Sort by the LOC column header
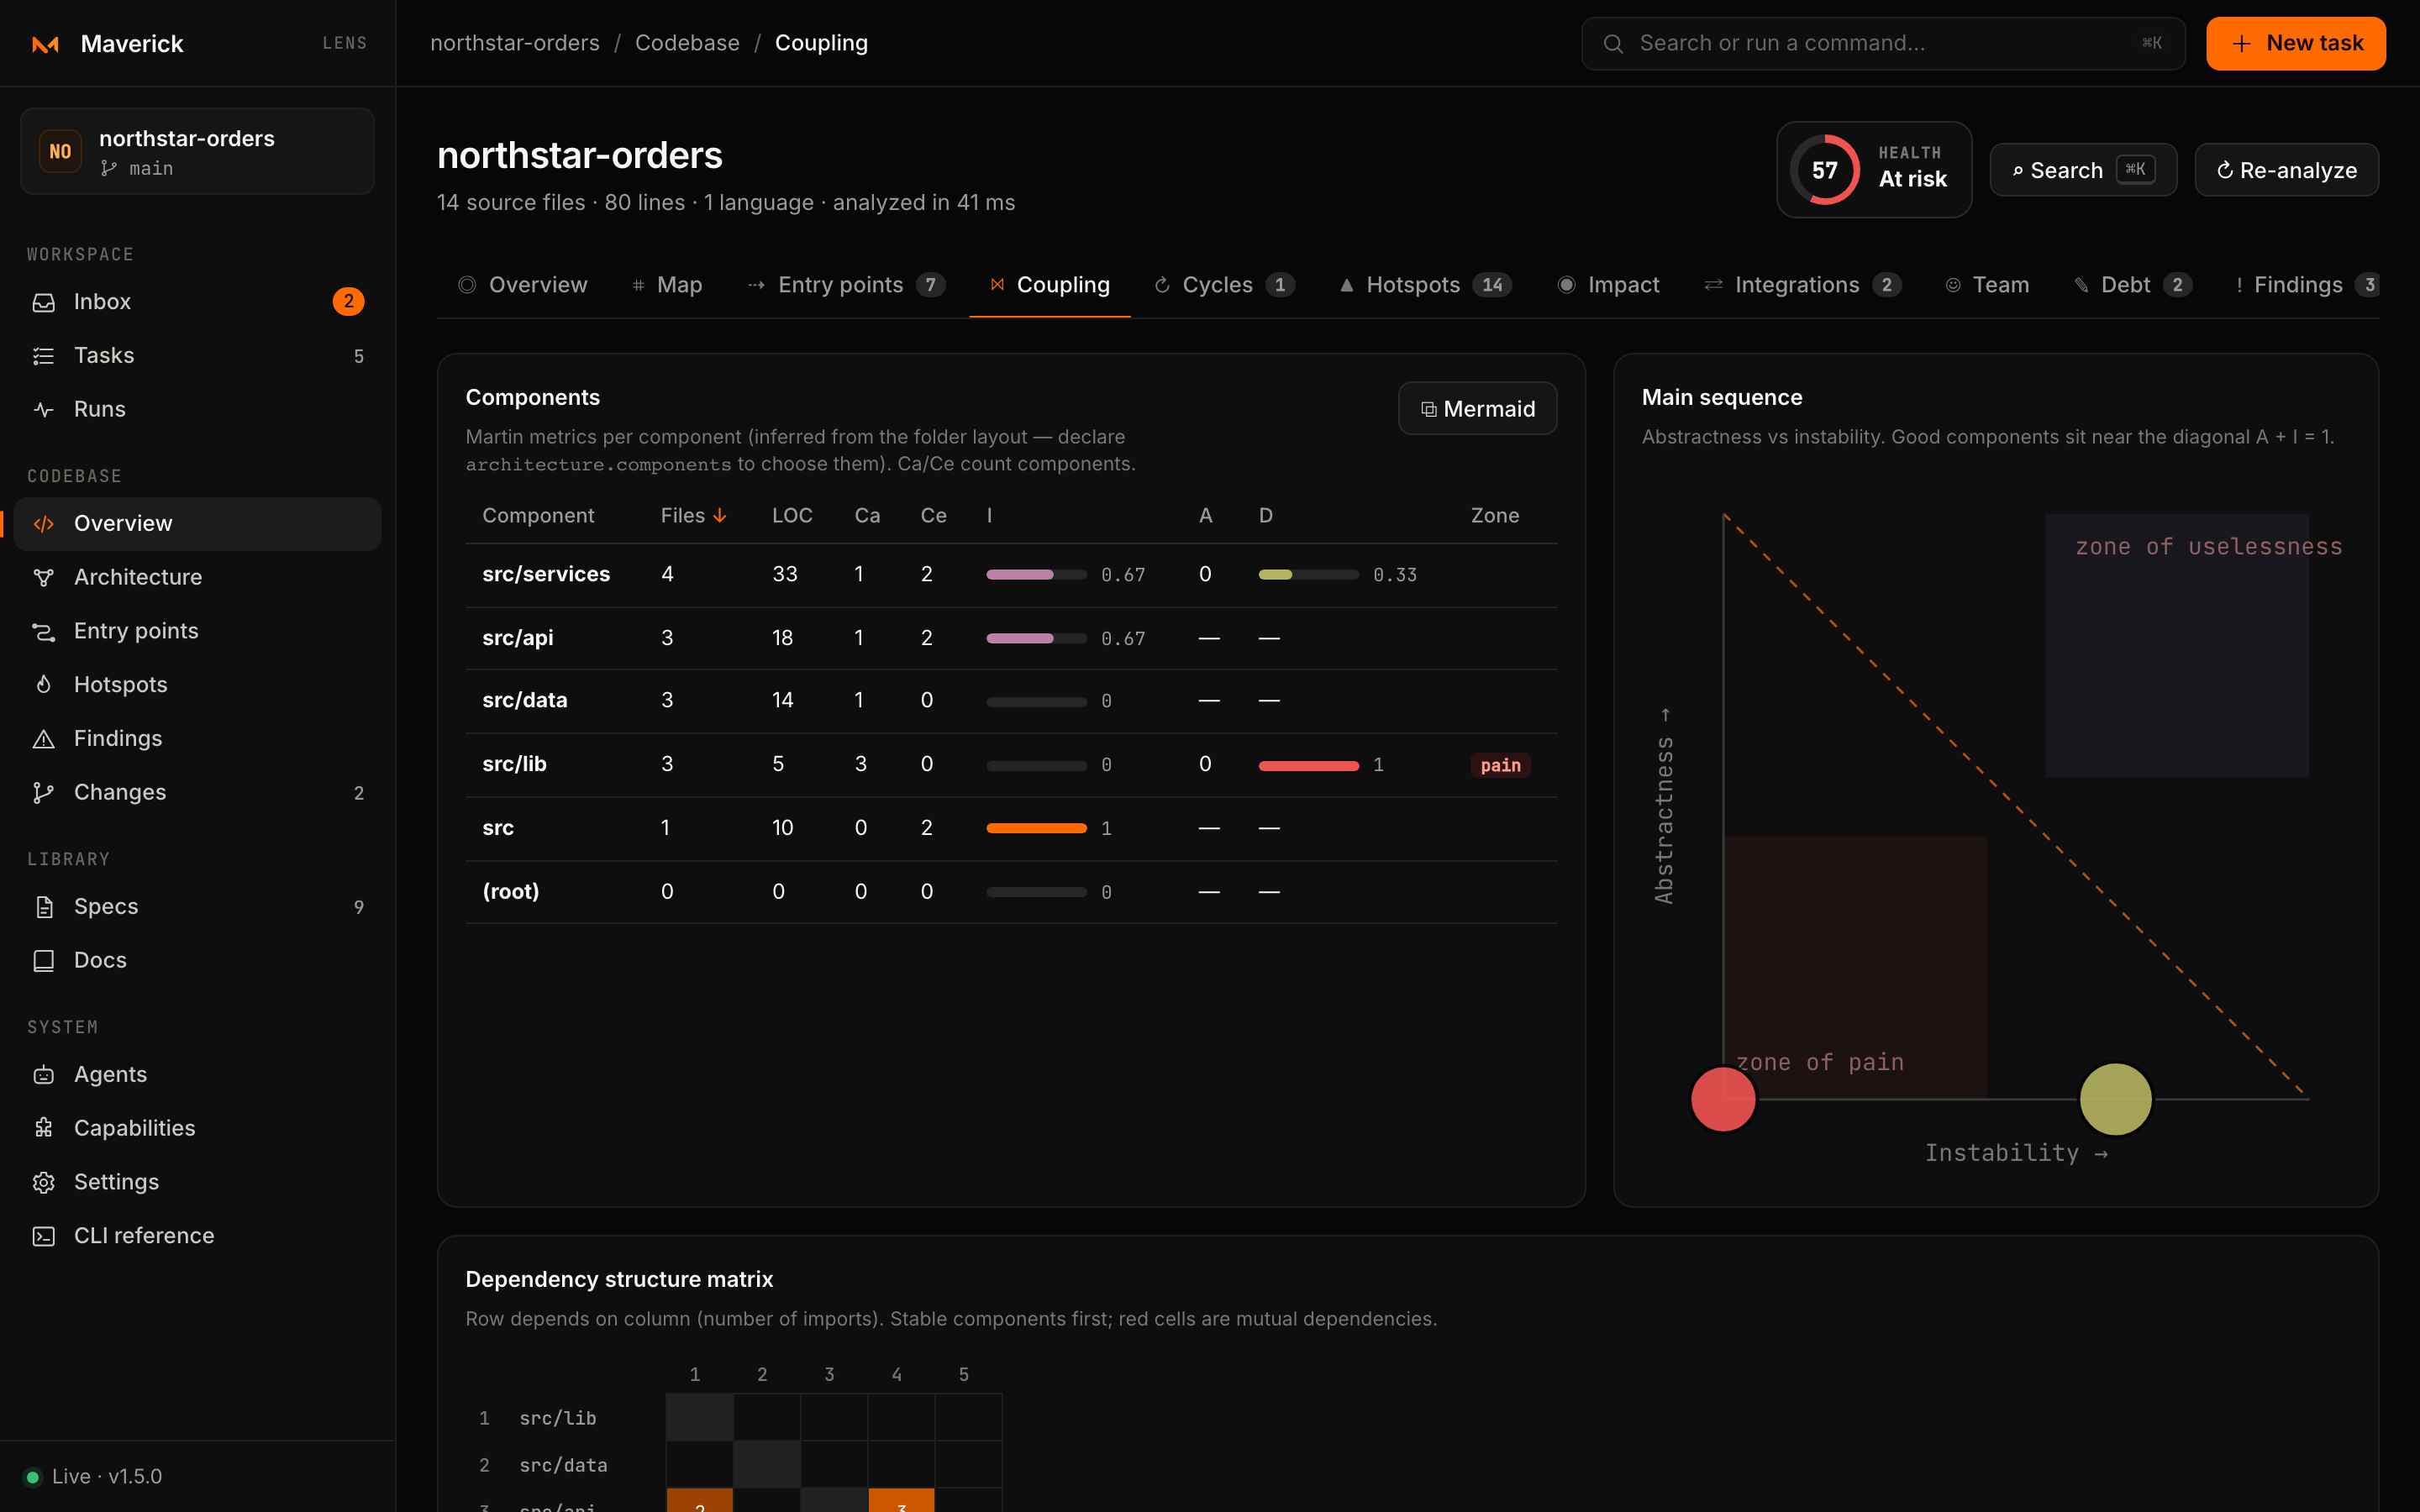The height and width of the screenshot is (1512, 2420). pyautogui.click(x=792, y=515)
